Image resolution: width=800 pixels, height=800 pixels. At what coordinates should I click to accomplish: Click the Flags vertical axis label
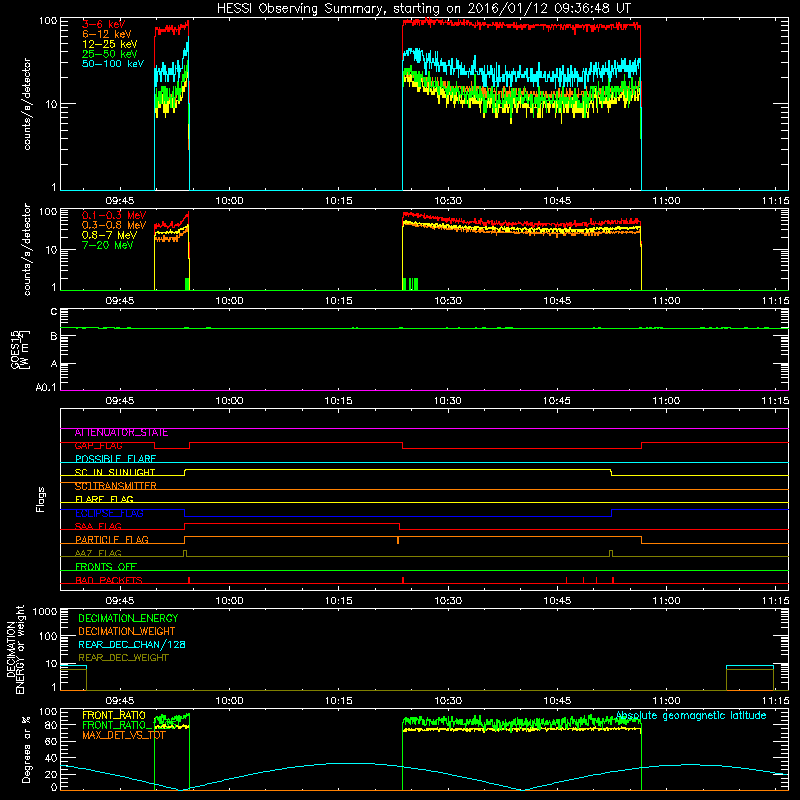40,499
